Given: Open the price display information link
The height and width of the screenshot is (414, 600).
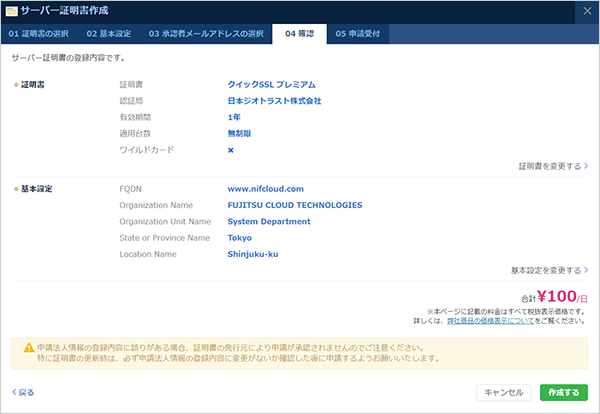Looking at the screenshot, I should [x=490, y=321].
